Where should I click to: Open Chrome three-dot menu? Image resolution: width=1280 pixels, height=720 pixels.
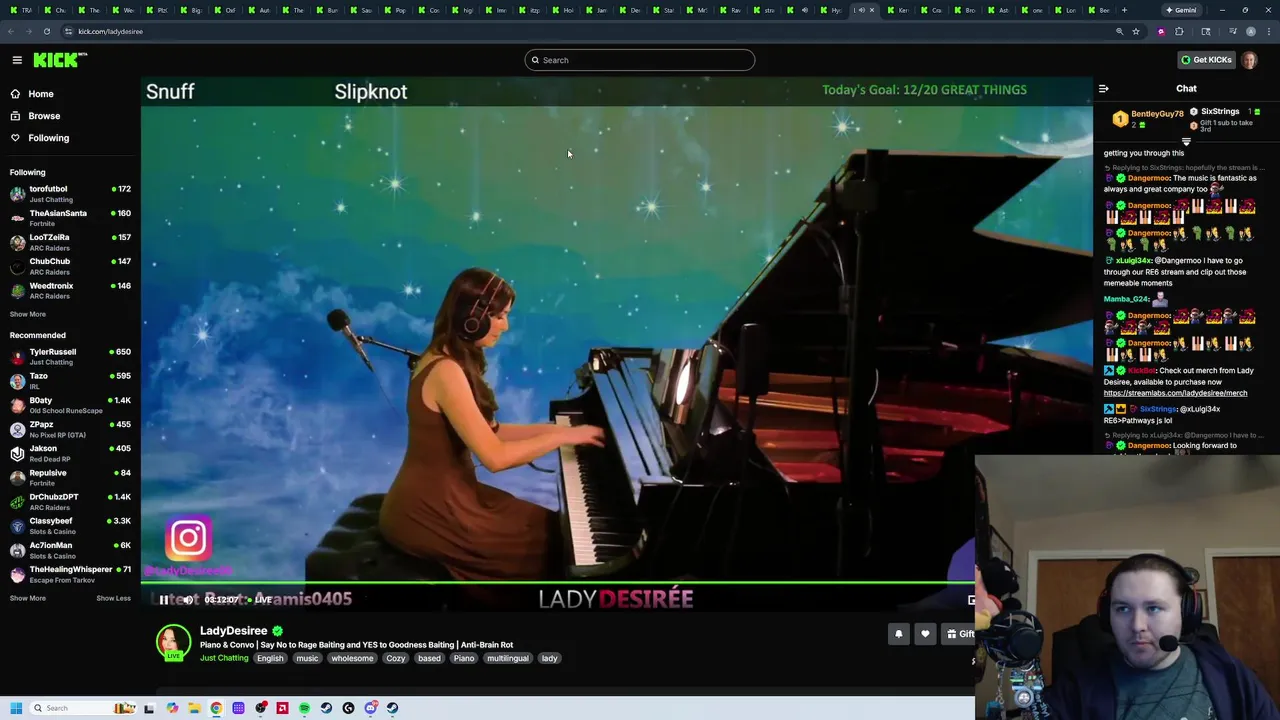click(x=1269, y=31)
